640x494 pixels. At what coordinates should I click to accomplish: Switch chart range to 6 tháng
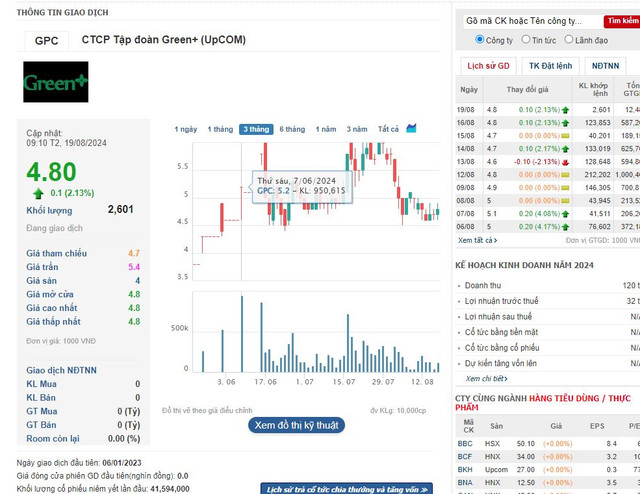point(292,129)
